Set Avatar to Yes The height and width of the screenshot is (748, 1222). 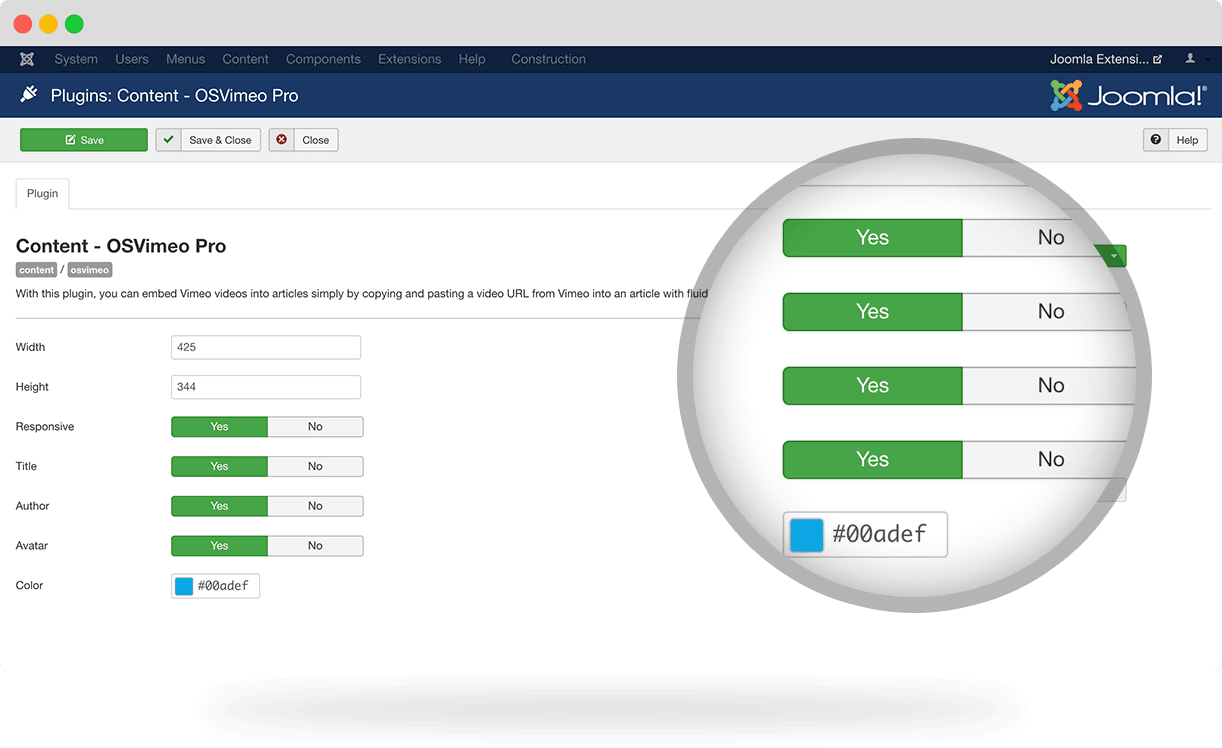pos(219,546)
